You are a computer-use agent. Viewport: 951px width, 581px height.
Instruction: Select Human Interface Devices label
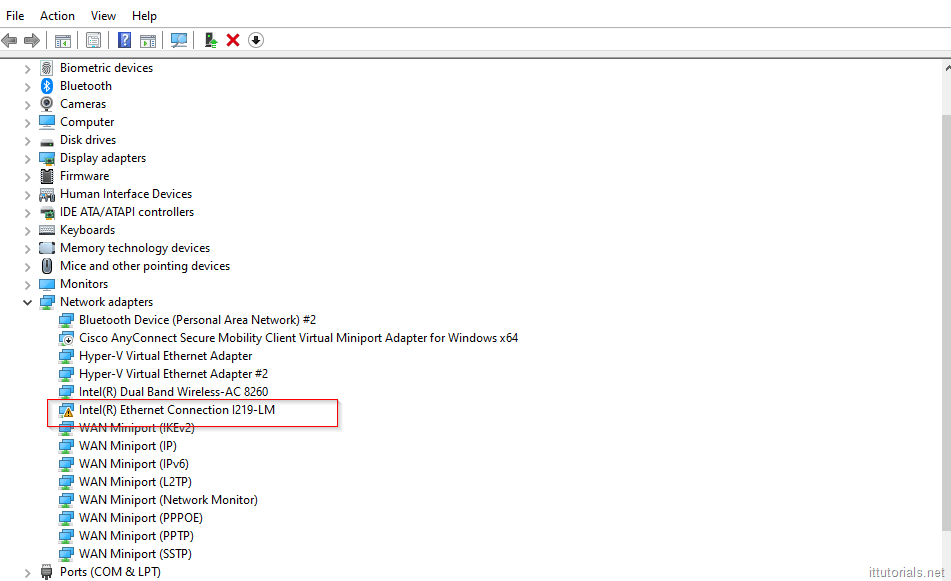[x=126, y=194]
